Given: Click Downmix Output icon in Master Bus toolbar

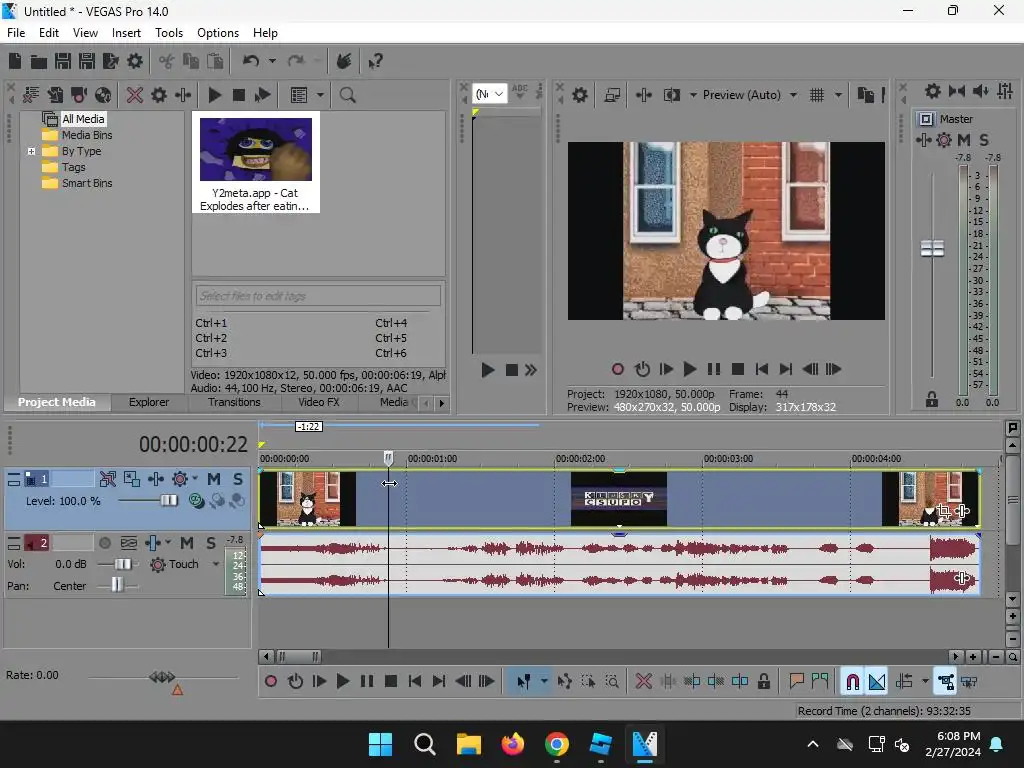Looking at the screenshot, I should click(957, 91).
